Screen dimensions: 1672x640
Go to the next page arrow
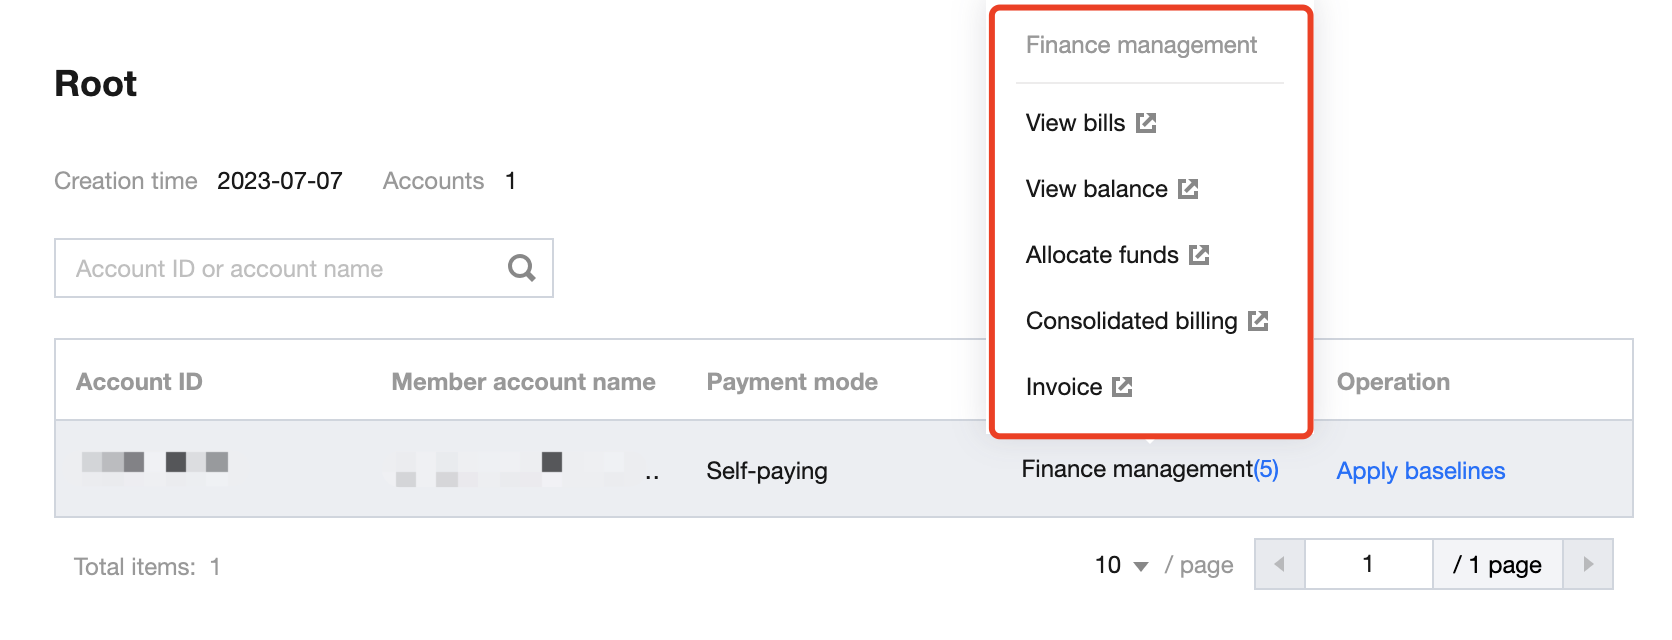[1588, 565]
